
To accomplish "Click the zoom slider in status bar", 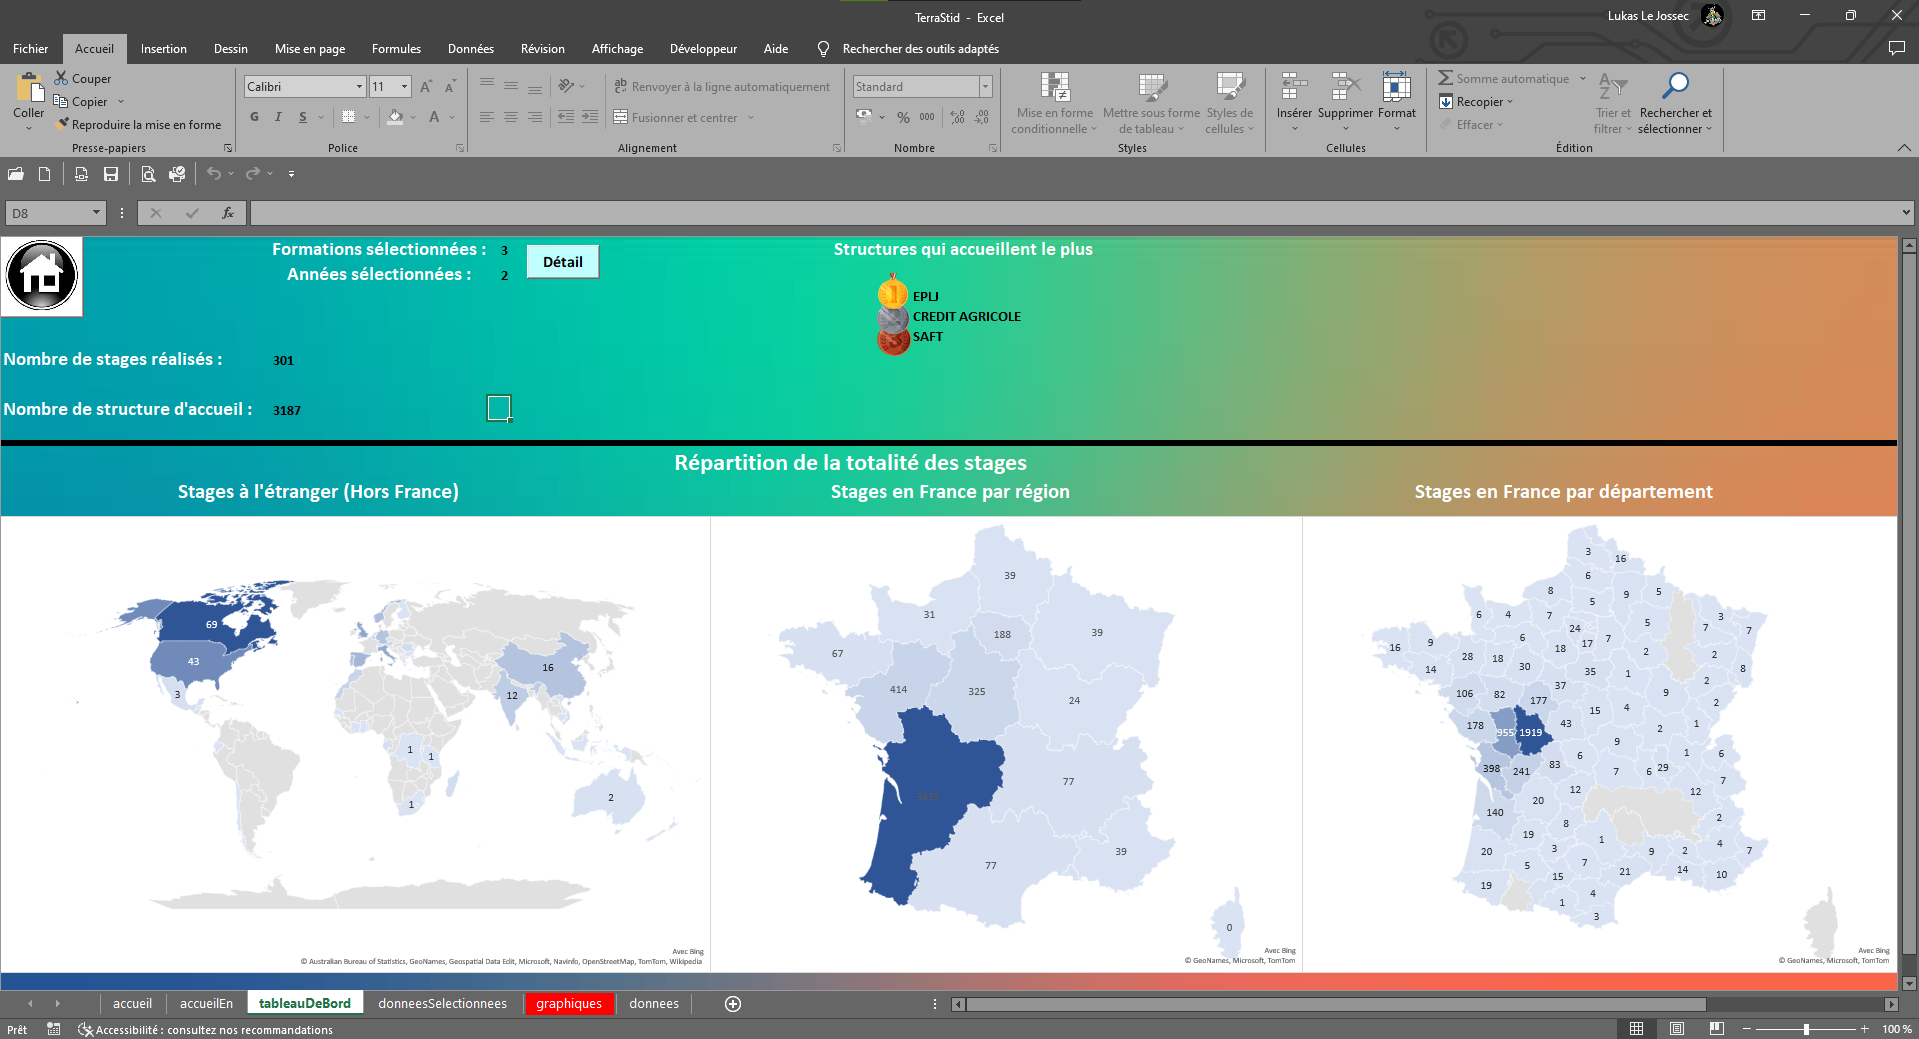I will (x=1806, y=1029).
